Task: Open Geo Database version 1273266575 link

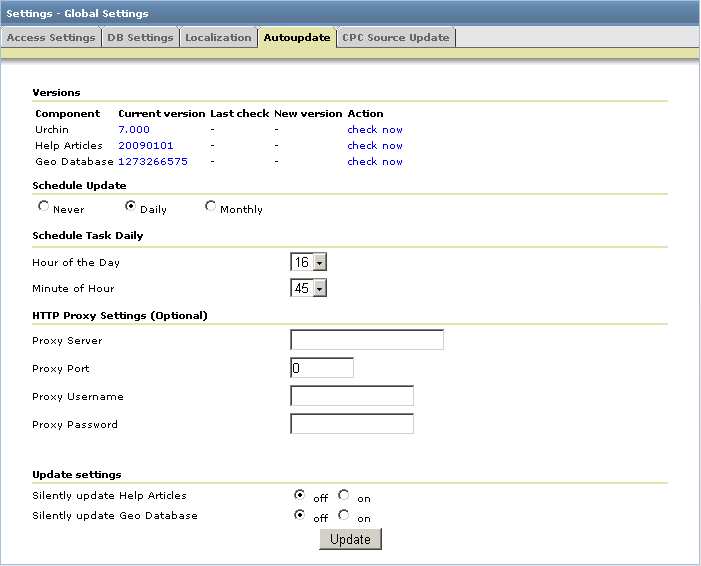Action: pyautogui.click(x=152, y=161)
